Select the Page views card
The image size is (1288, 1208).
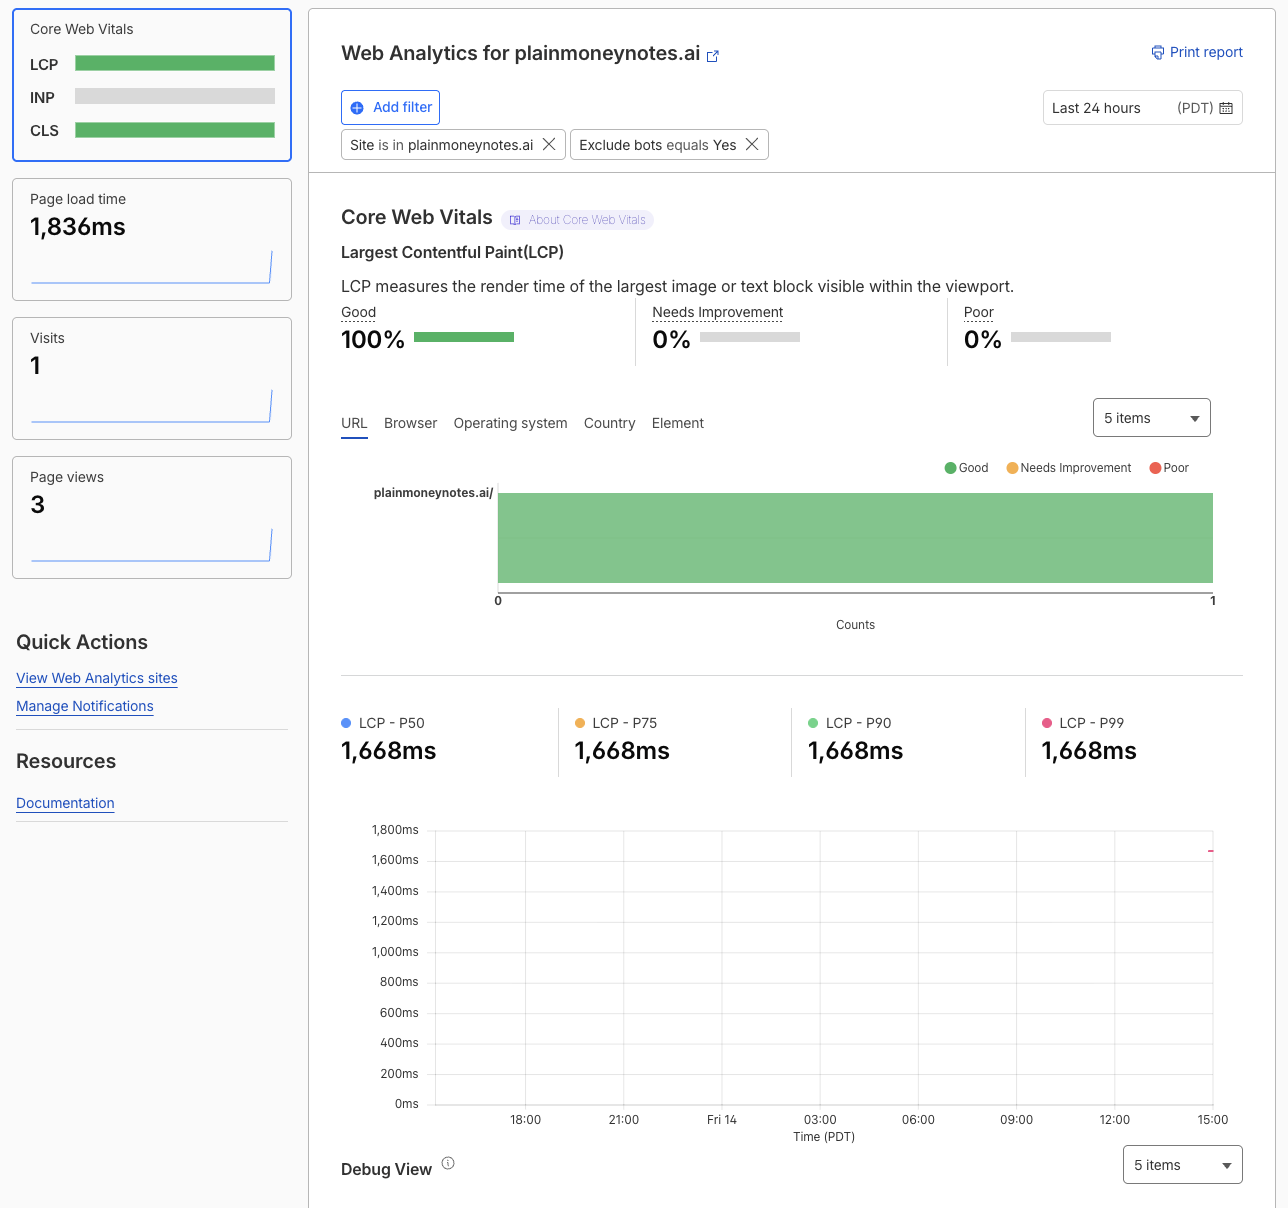[152, 517]
